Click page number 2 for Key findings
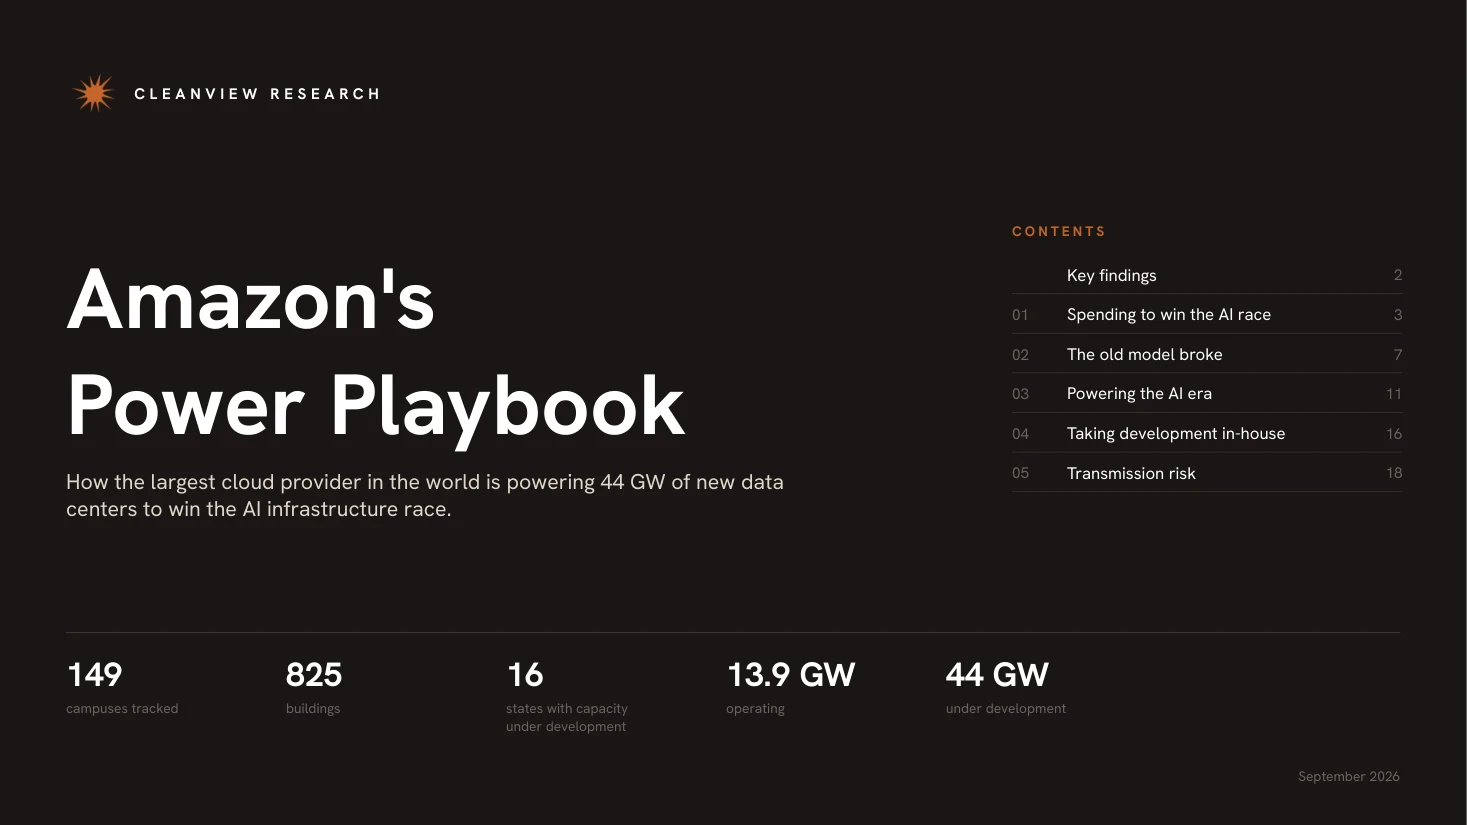The height and width of the screenshot is (825, 1467). tap(1398, 275)
